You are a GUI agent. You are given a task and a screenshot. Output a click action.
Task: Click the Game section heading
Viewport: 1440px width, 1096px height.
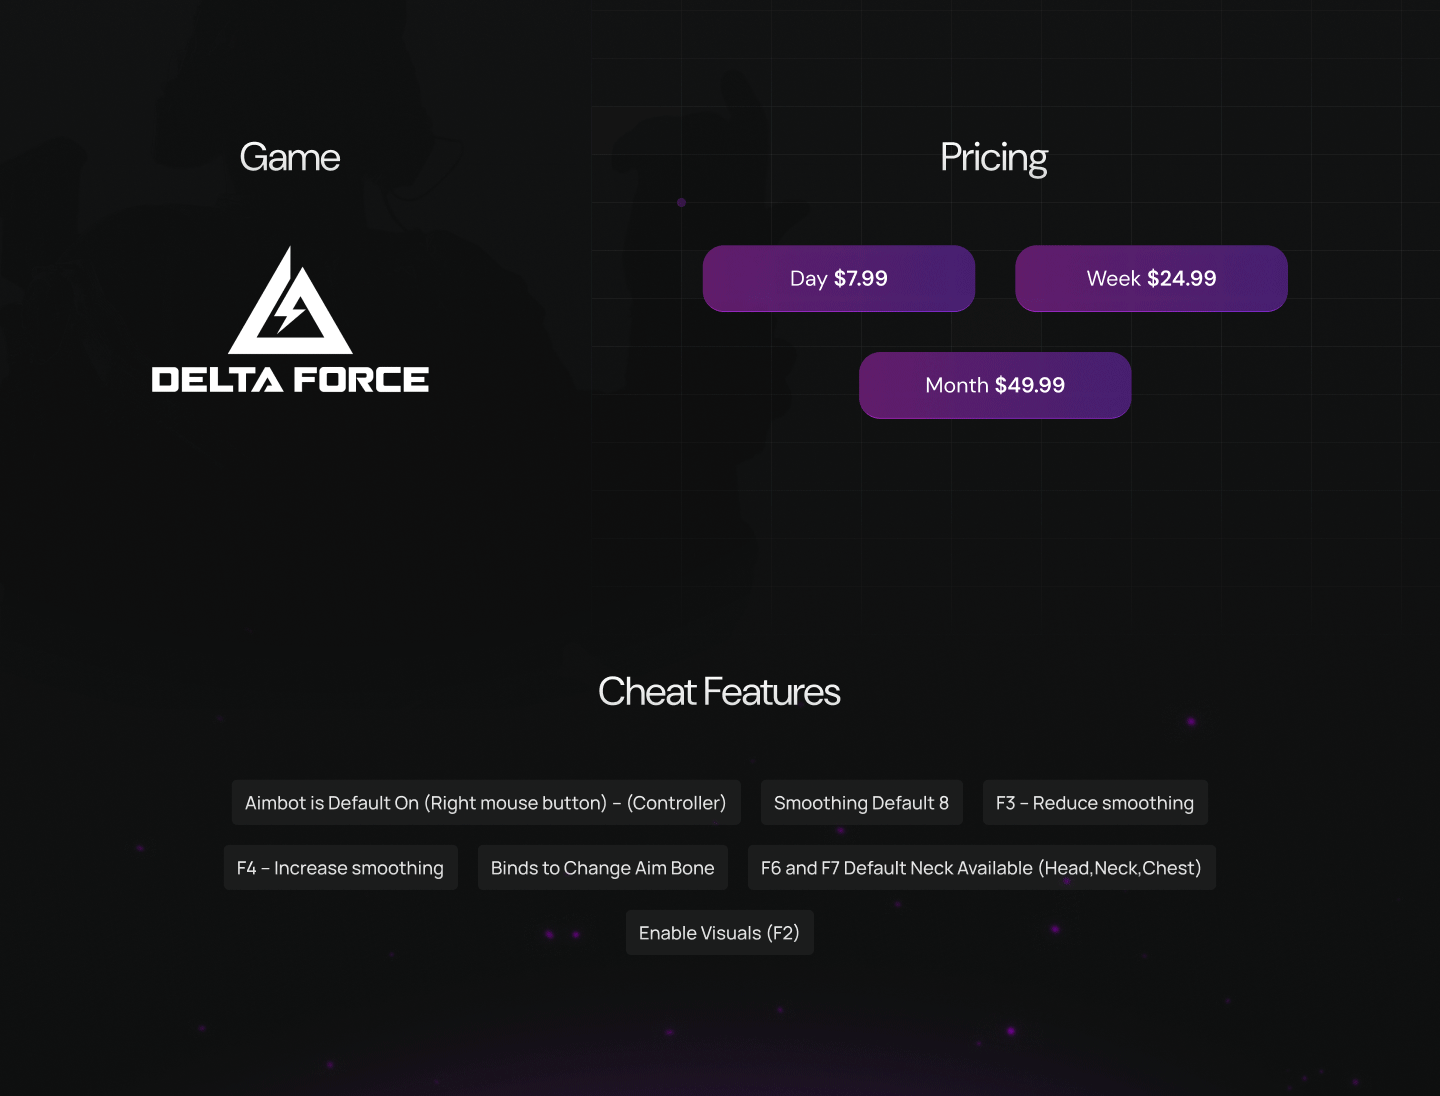click(x=290, y=158)
